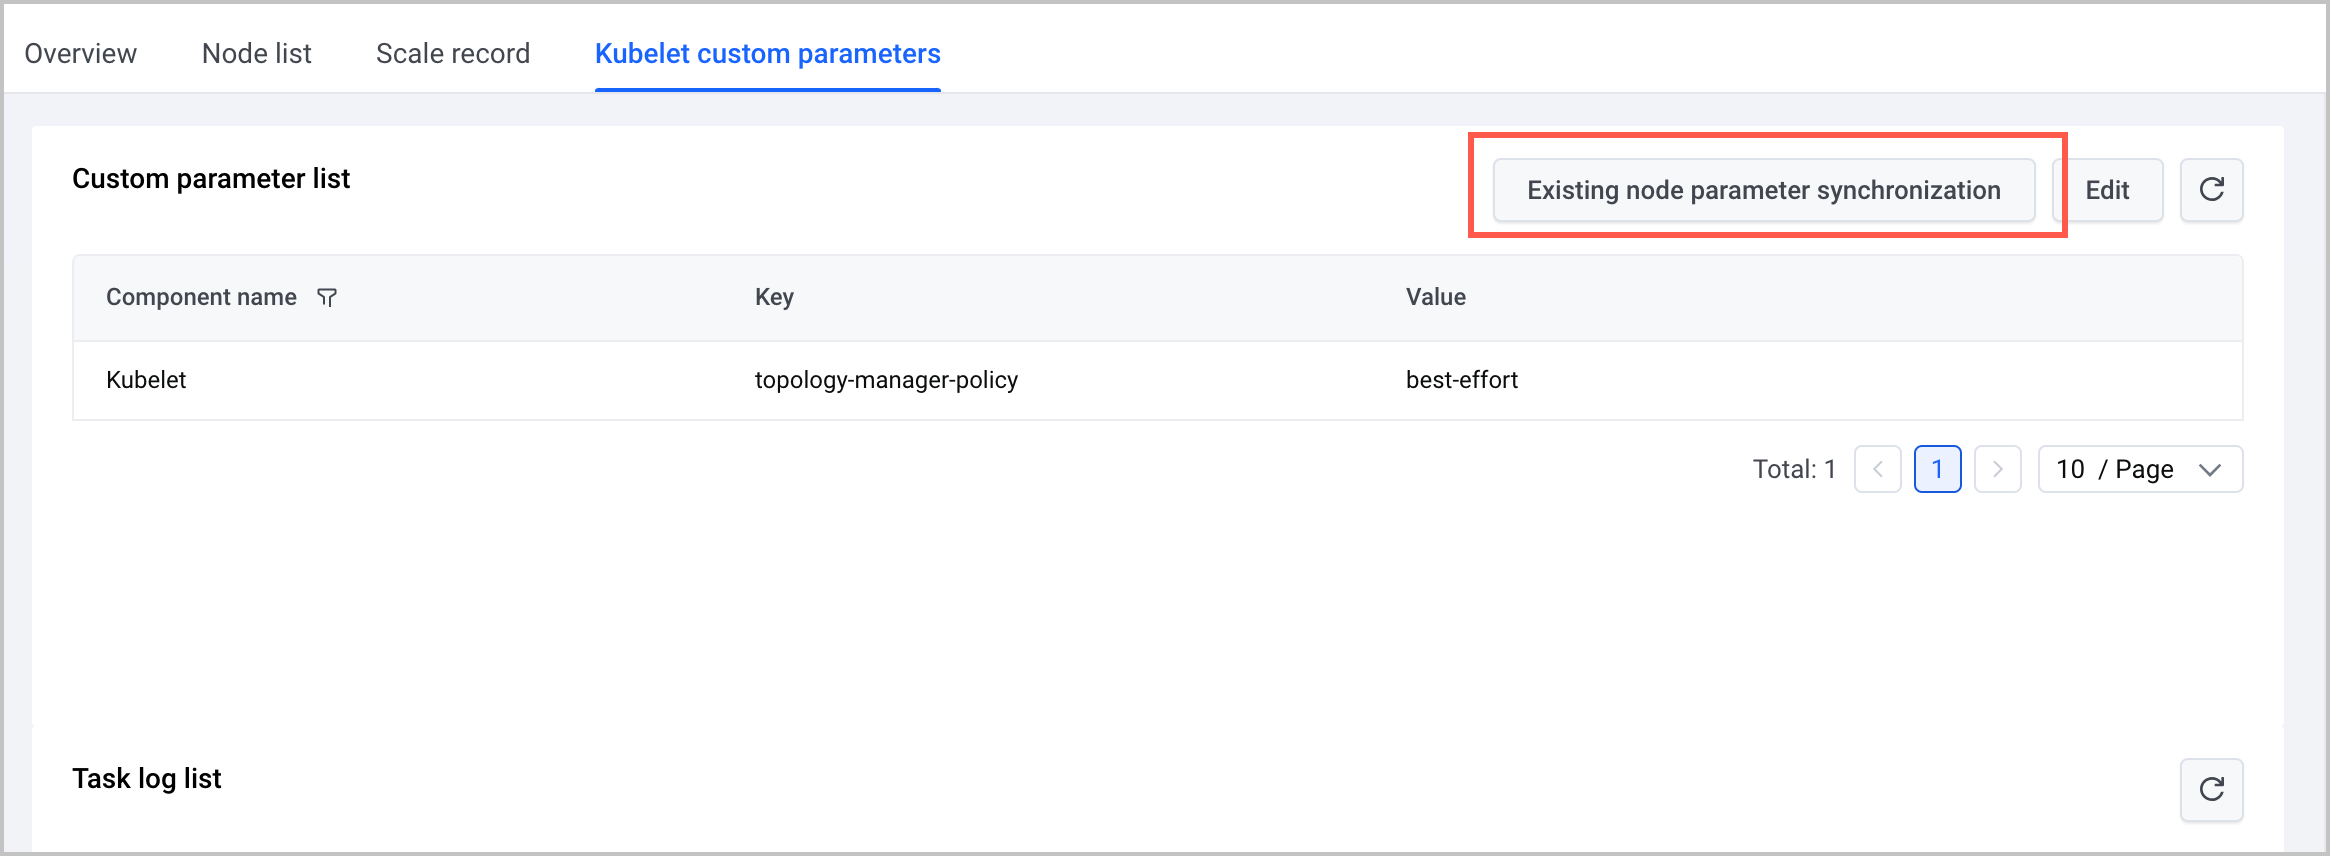Click the Custom parameter list heading
Image resolution: width=2330 pixels, height=856 pixels.
click(x=211, y=178)
